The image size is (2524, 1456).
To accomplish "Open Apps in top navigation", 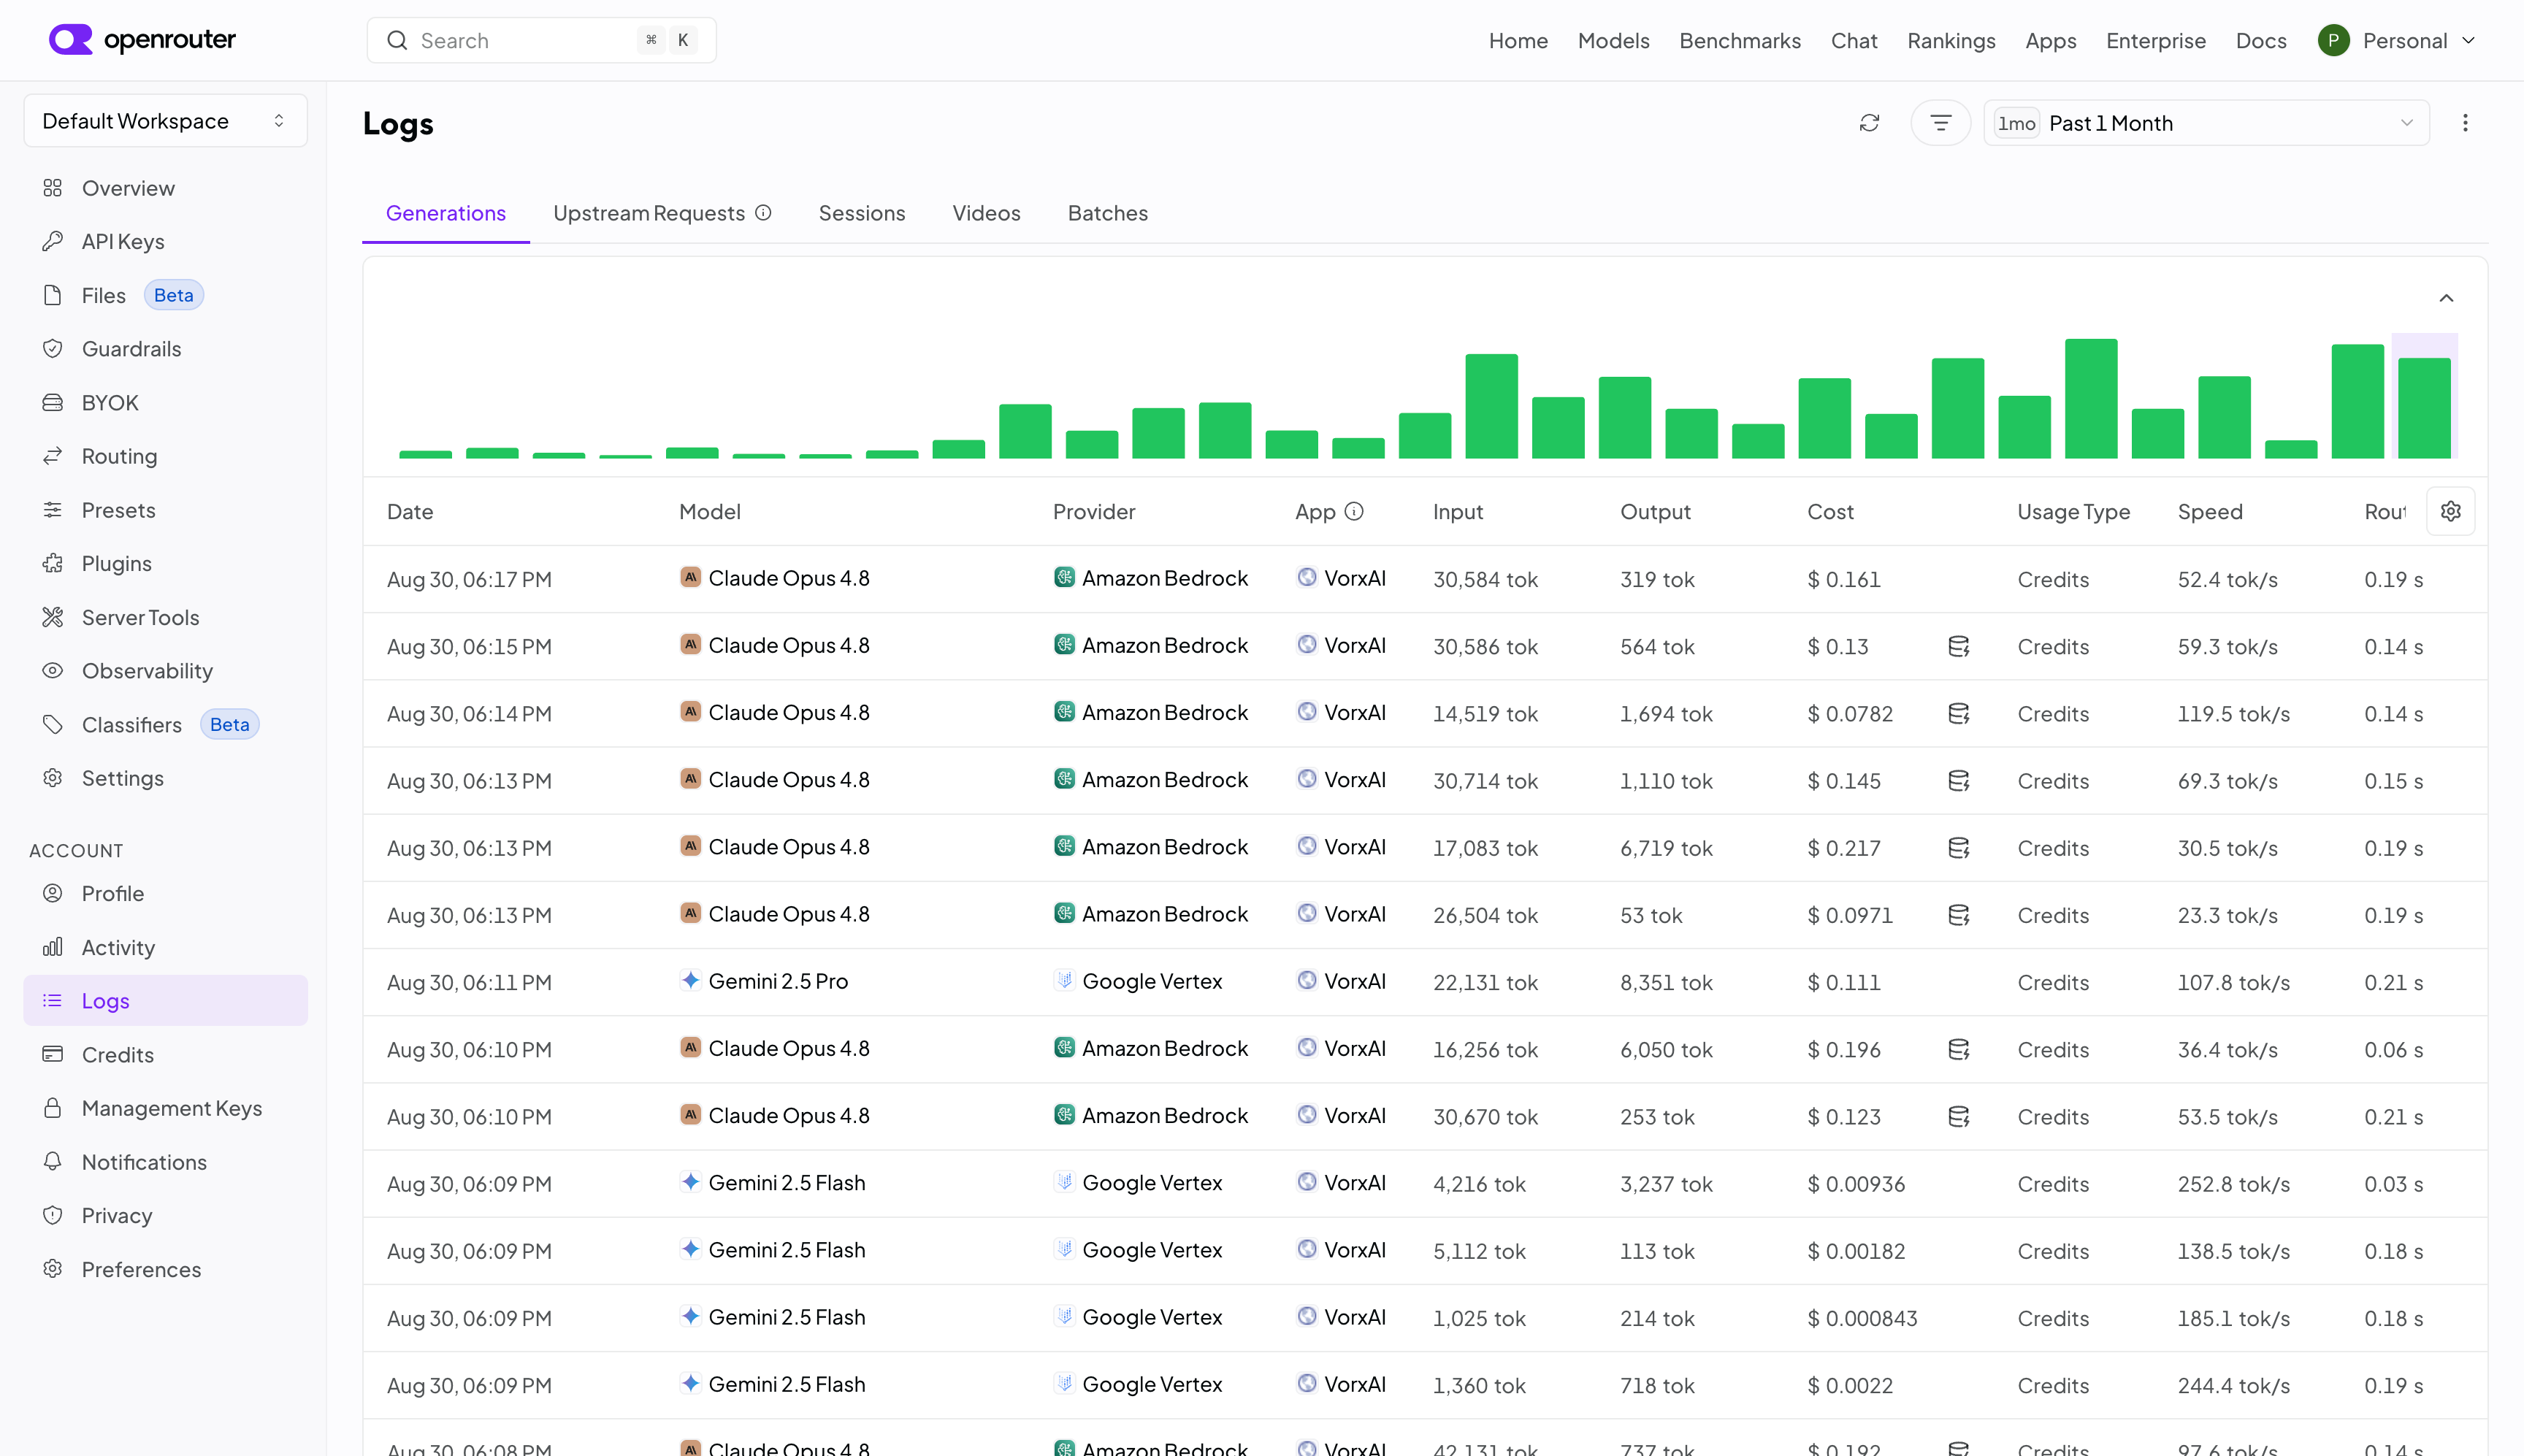I will tap(2050, 41).
